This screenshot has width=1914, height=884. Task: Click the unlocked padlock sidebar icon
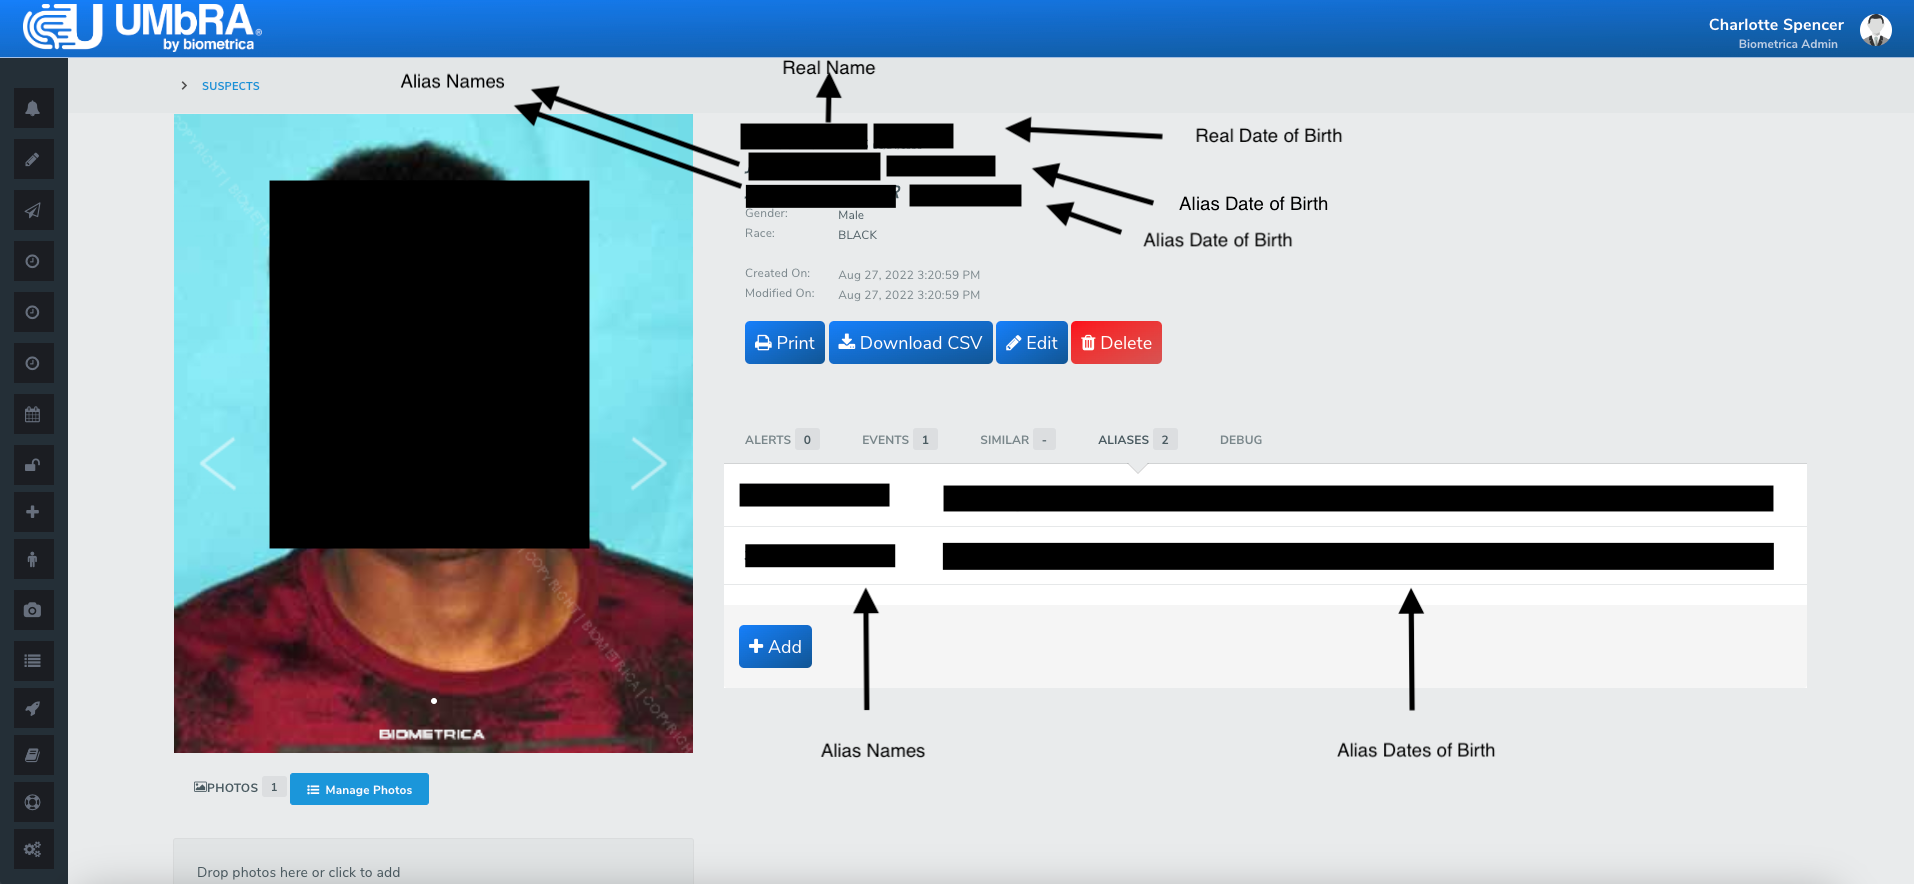33,465
